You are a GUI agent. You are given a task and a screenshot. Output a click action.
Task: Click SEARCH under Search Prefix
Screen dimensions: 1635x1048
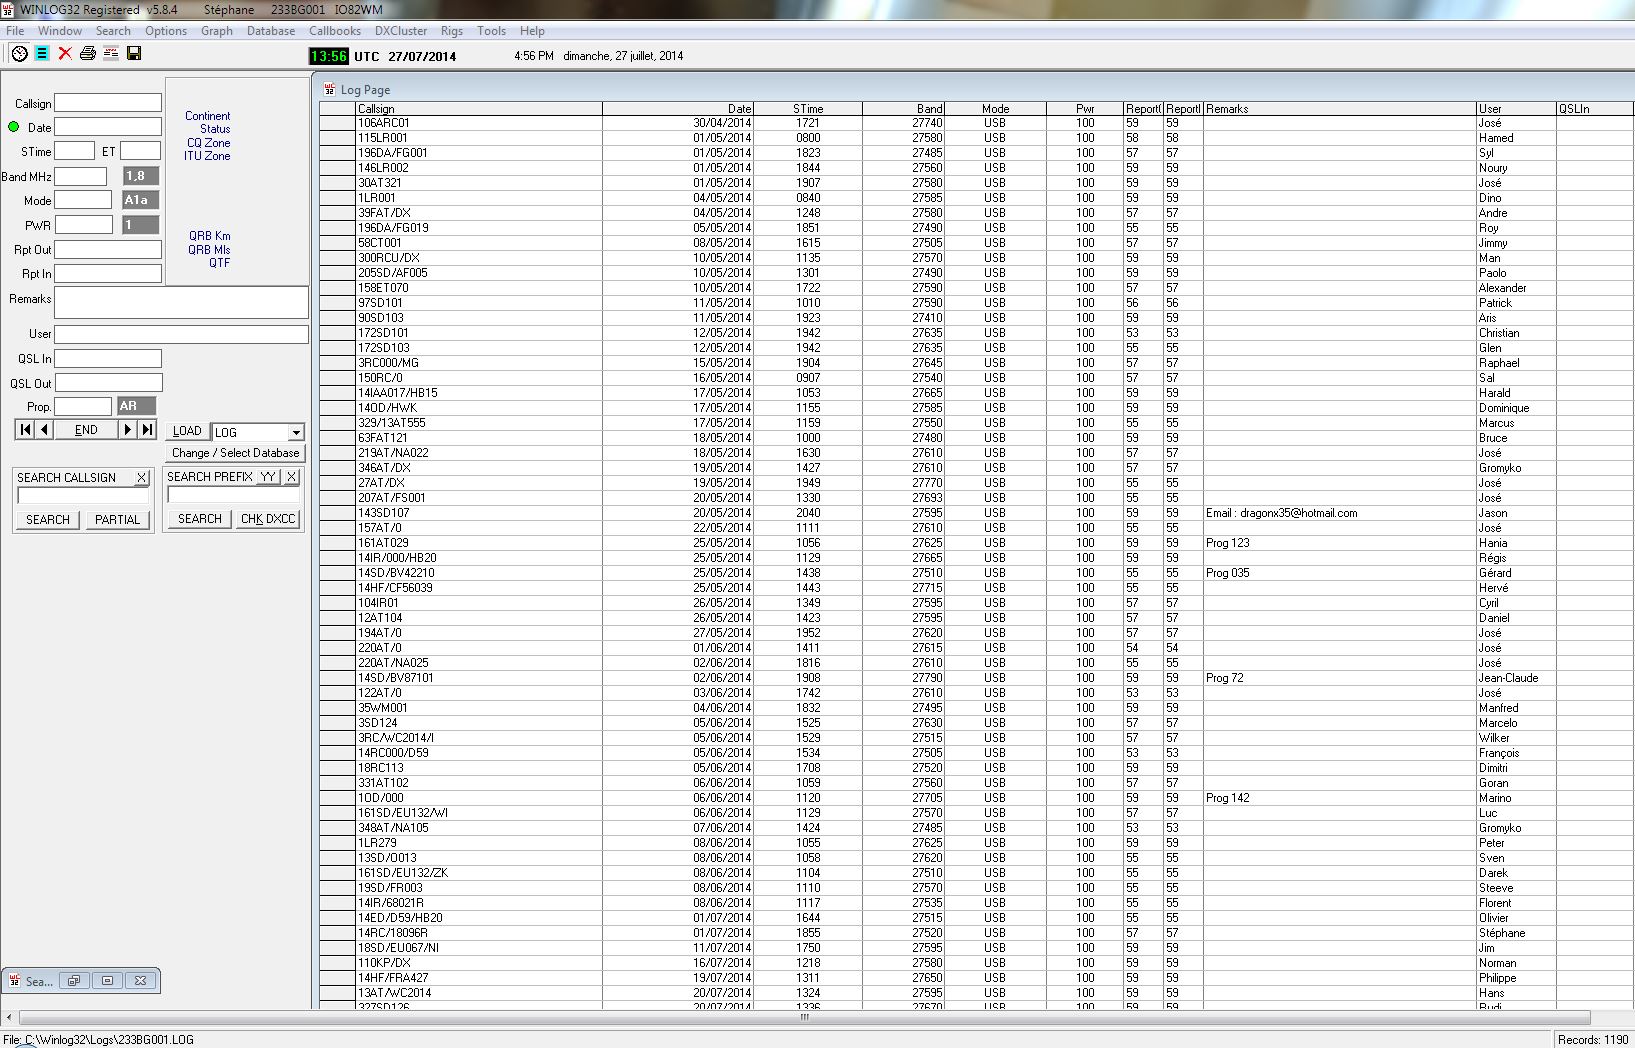[x=200, y=519]
